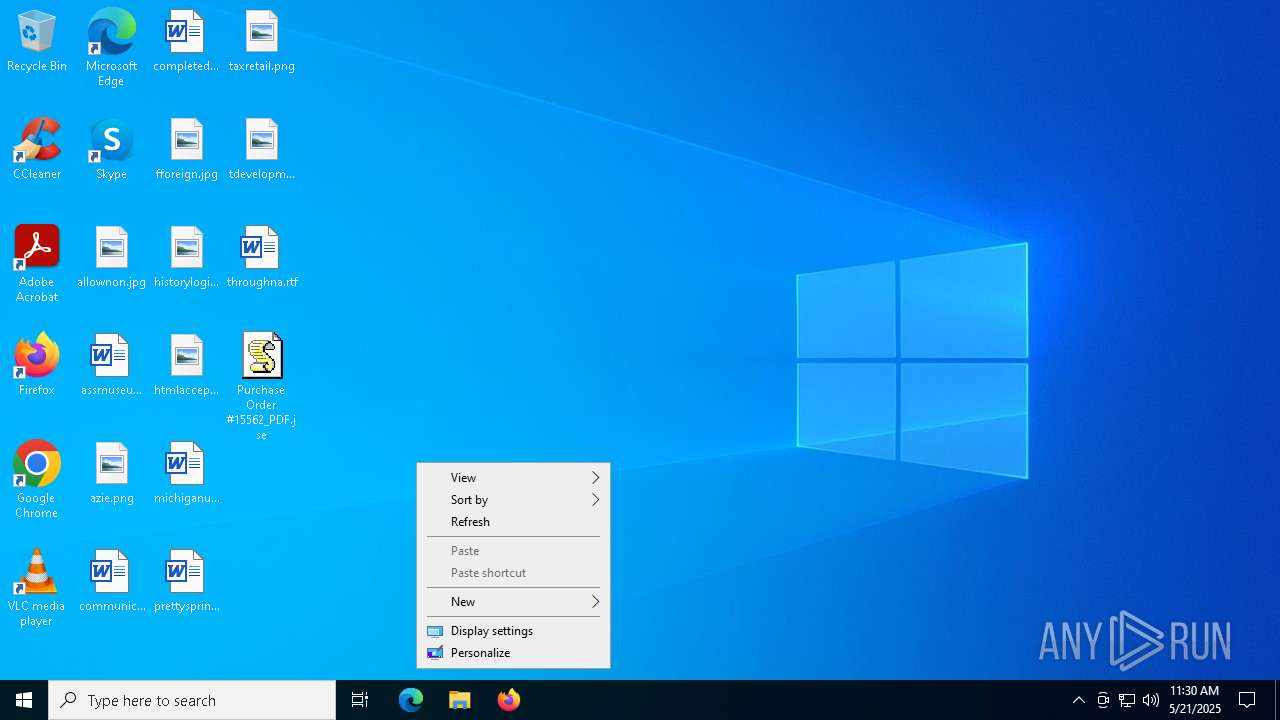Select the CCleaner desktop shortcut
The width and height of the screenshot is (1280, 720).
[37, 149]
